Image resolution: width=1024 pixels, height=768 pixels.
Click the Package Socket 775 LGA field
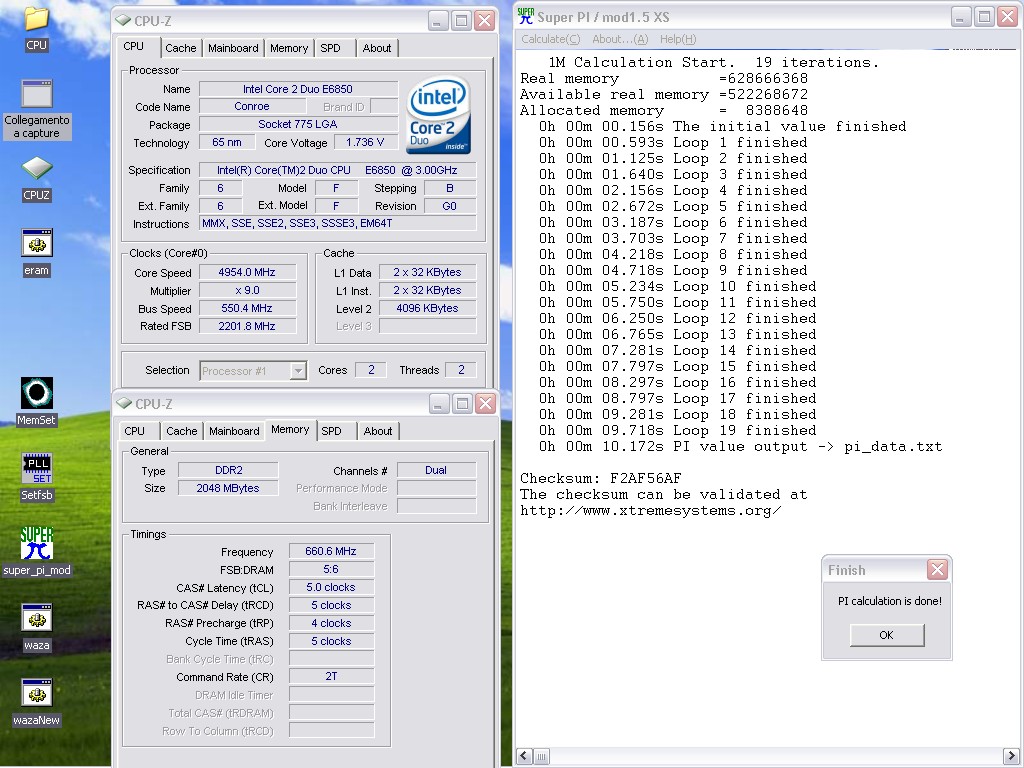tap(298, 124)
